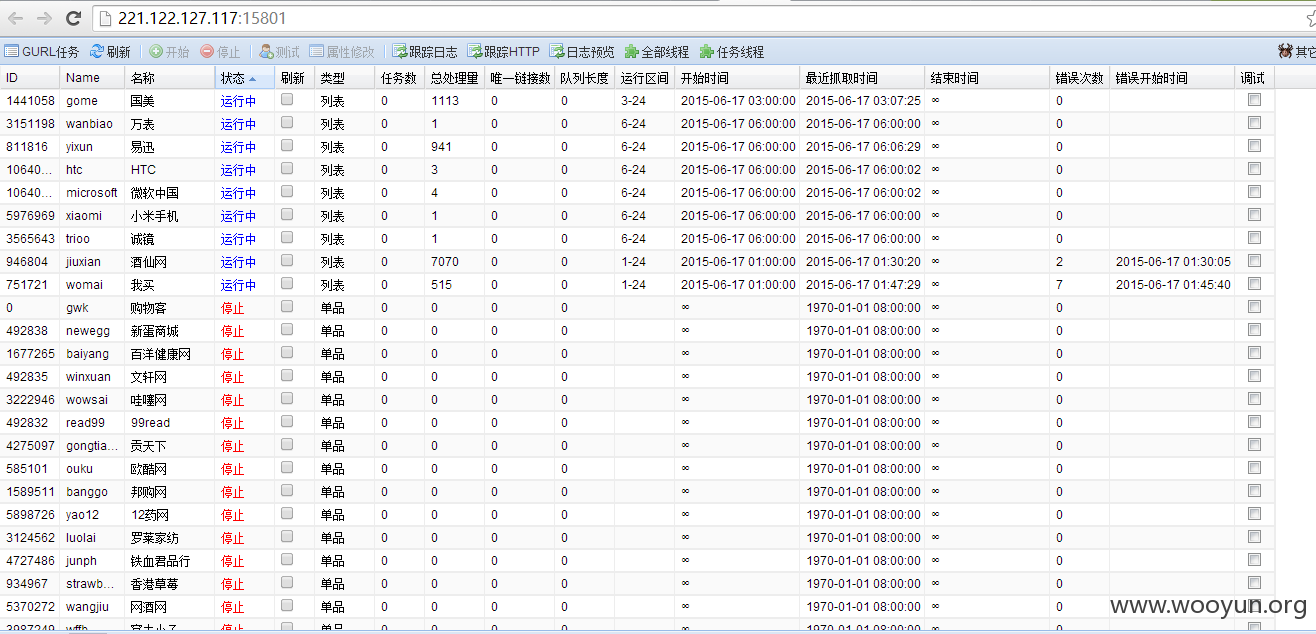Screen dimensions: 1316x634
Task: Open 跟踪日志 trace log
Action: tap(425, 51)
